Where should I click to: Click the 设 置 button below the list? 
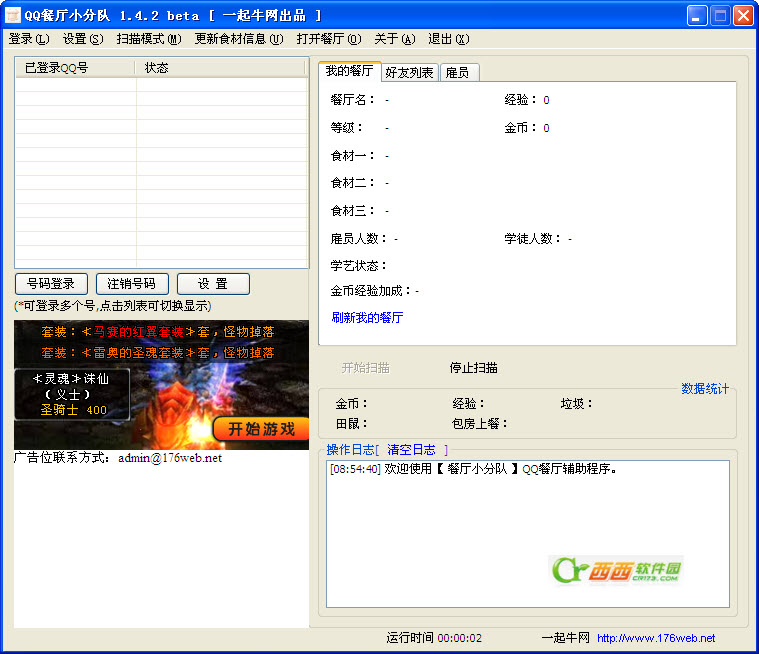tap(213, 284)
